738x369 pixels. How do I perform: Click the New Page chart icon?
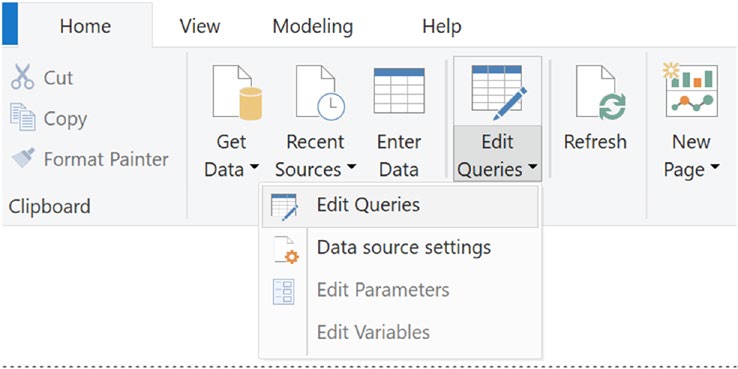[x=690, y=91]
